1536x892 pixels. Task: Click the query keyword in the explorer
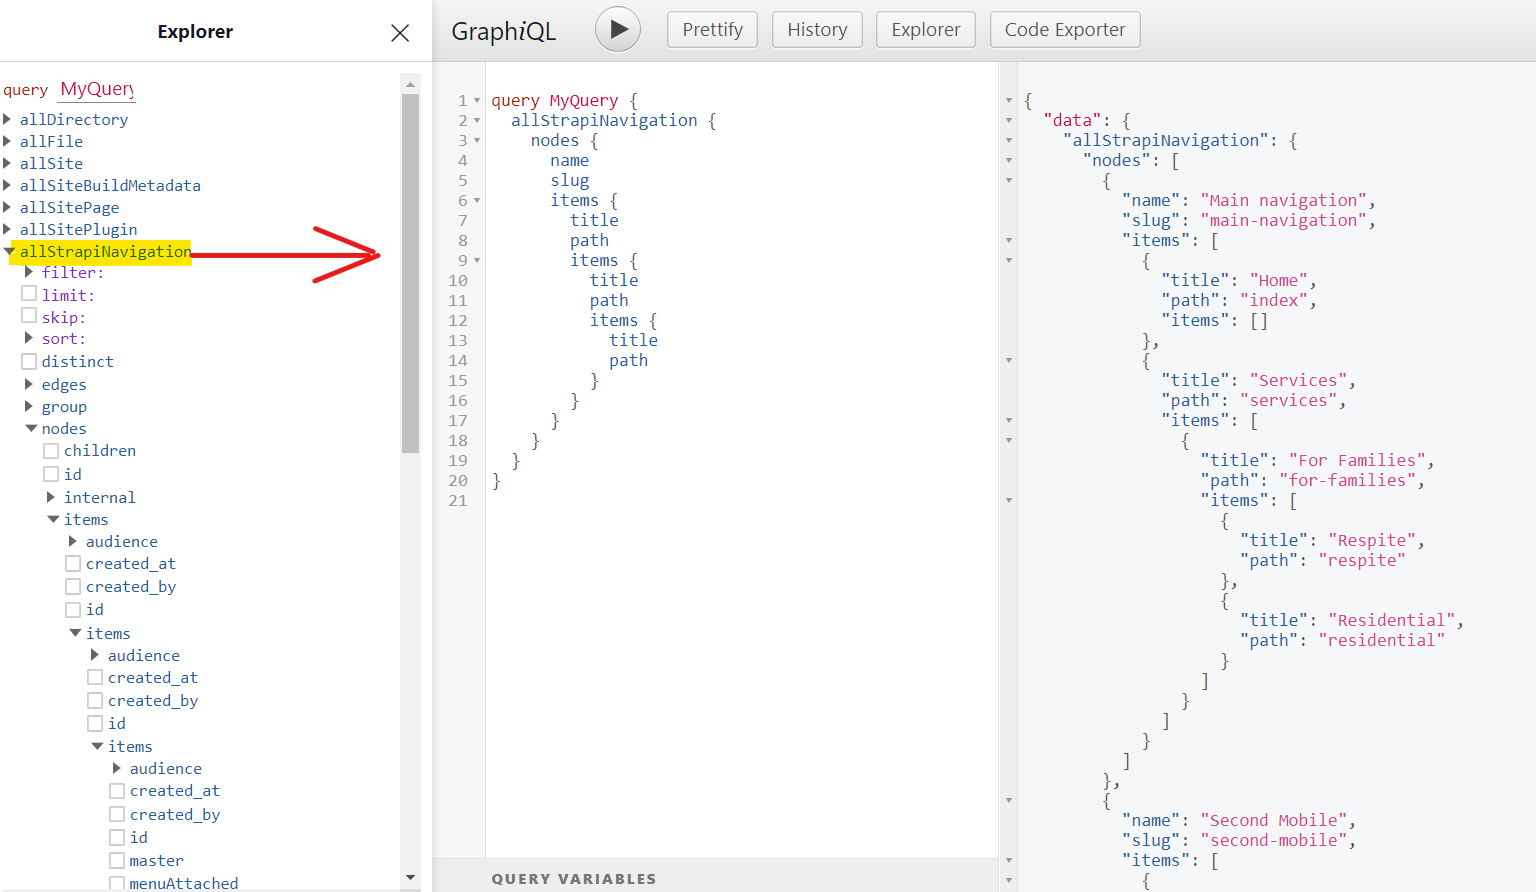[25, 90]
